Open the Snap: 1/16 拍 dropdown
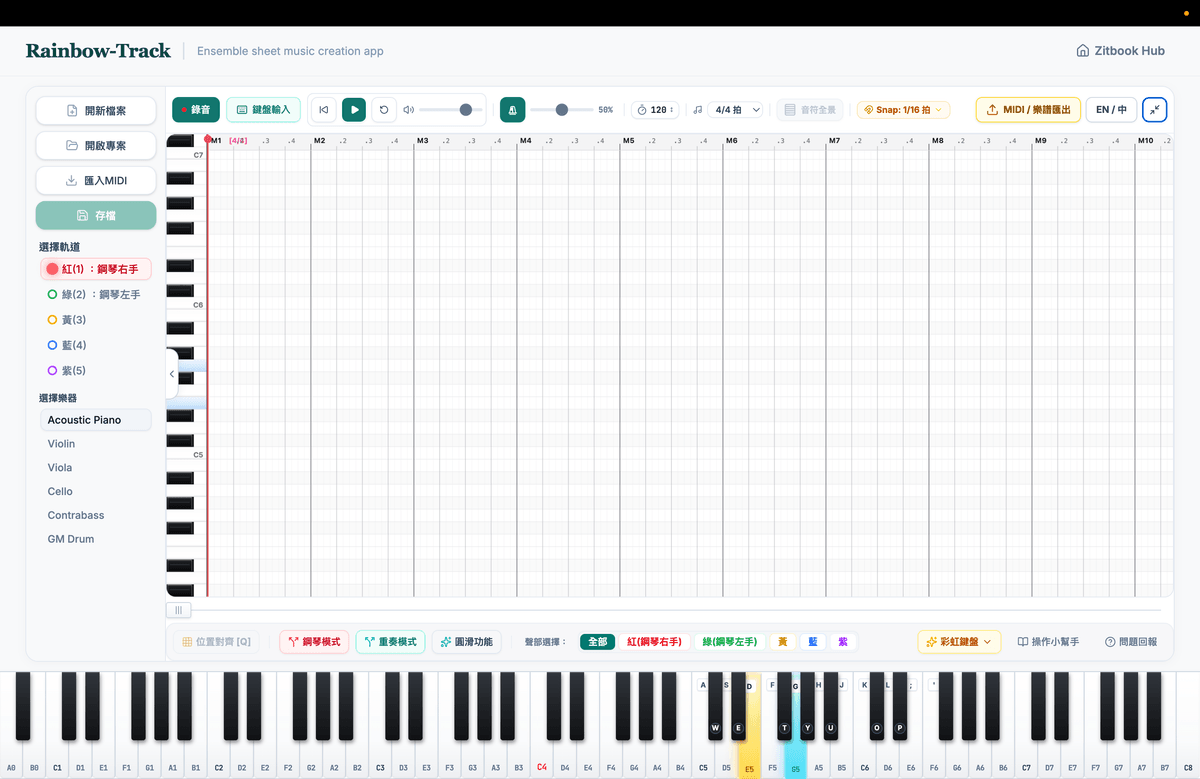The width and height of the screenshot is (1200, 779). click(x=903, y=110)
